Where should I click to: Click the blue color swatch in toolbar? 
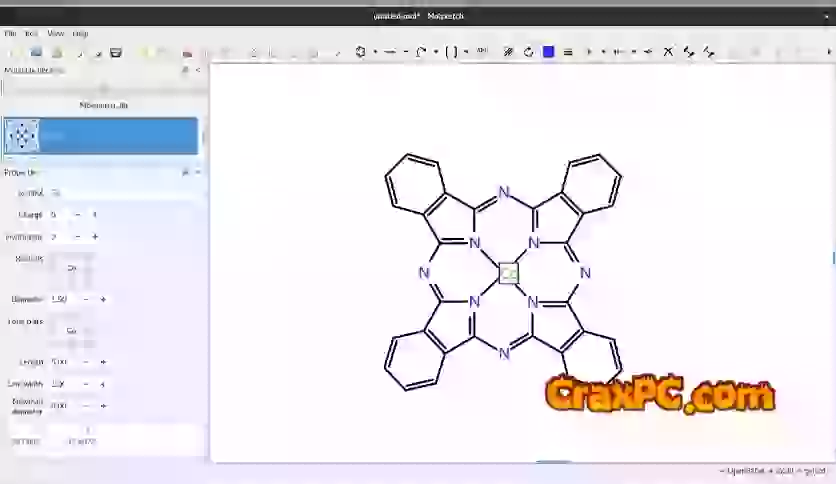click(x=548, y=52)
